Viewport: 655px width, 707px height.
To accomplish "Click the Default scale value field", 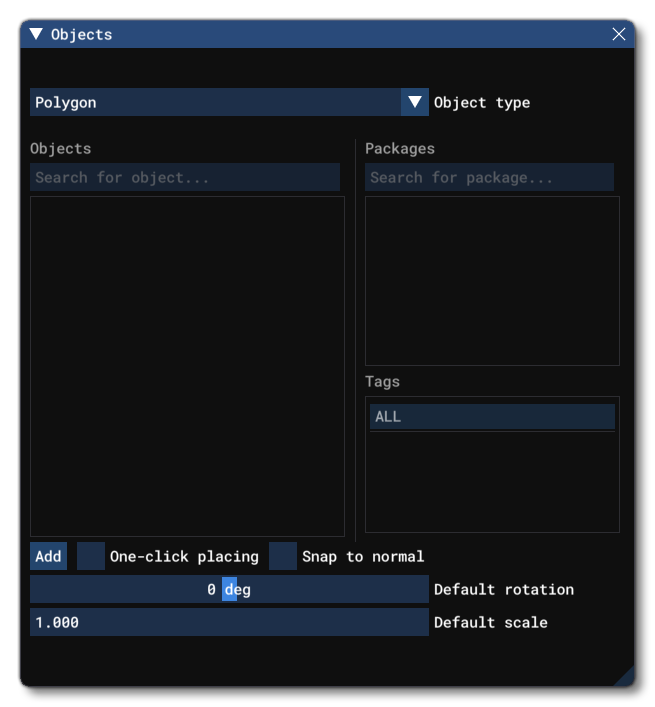I will pos(229,622).
